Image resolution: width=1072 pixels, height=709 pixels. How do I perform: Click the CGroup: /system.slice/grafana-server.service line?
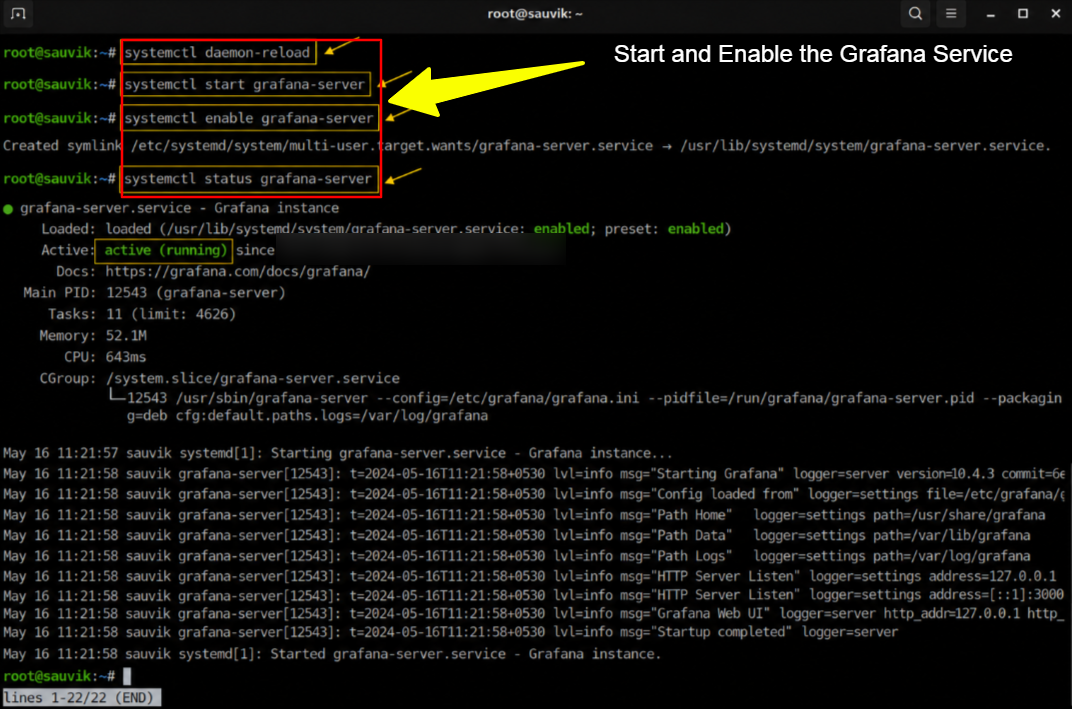220,378
